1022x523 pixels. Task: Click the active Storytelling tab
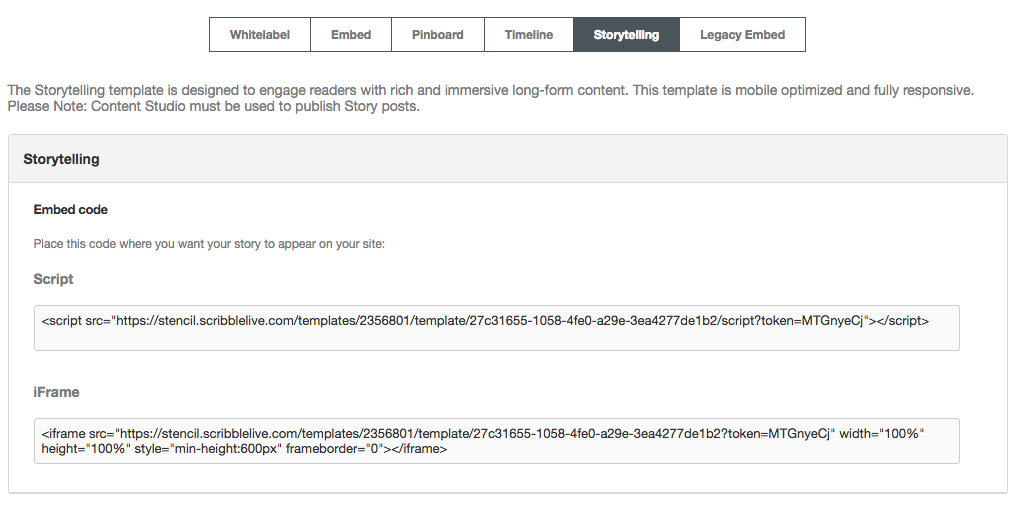point(626,35)
